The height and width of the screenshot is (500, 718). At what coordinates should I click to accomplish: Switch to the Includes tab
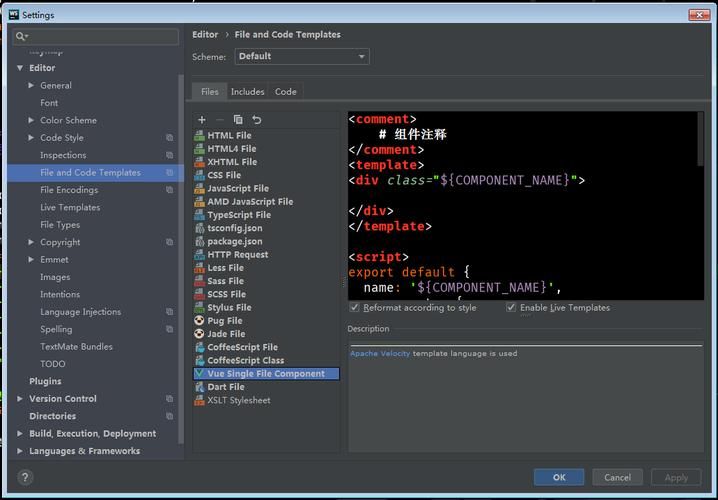tap(247, 92)
